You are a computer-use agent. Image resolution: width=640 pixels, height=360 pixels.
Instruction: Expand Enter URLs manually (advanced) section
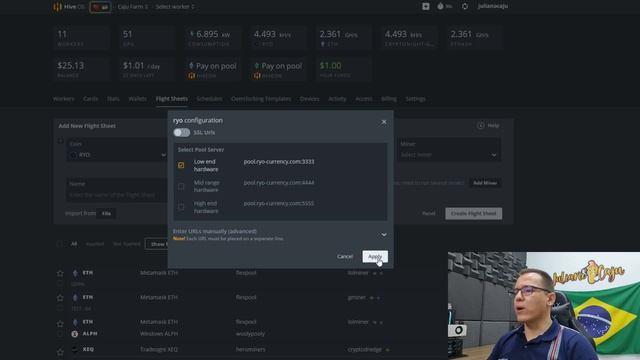(280, 234)
